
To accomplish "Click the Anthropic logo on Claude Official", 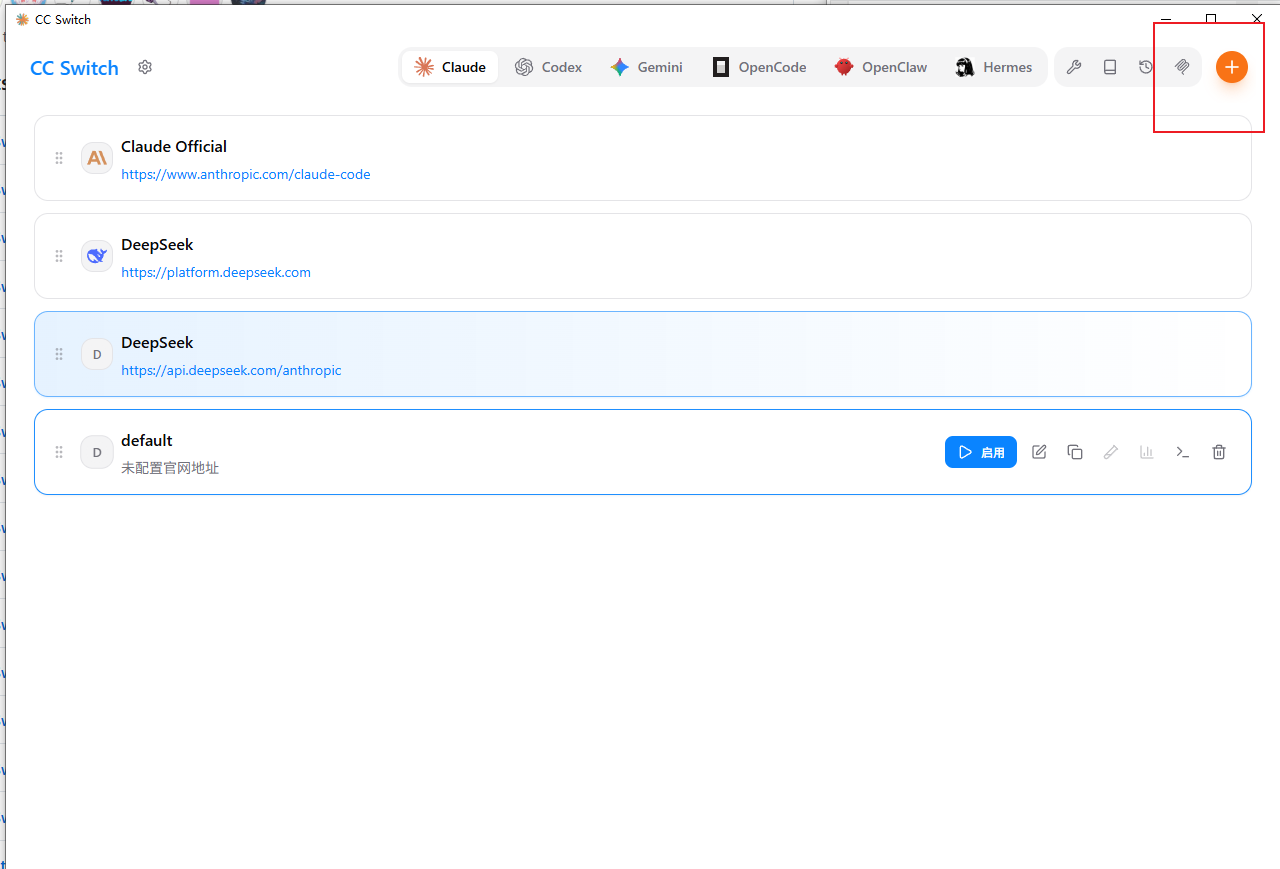I will pos(97,158).
